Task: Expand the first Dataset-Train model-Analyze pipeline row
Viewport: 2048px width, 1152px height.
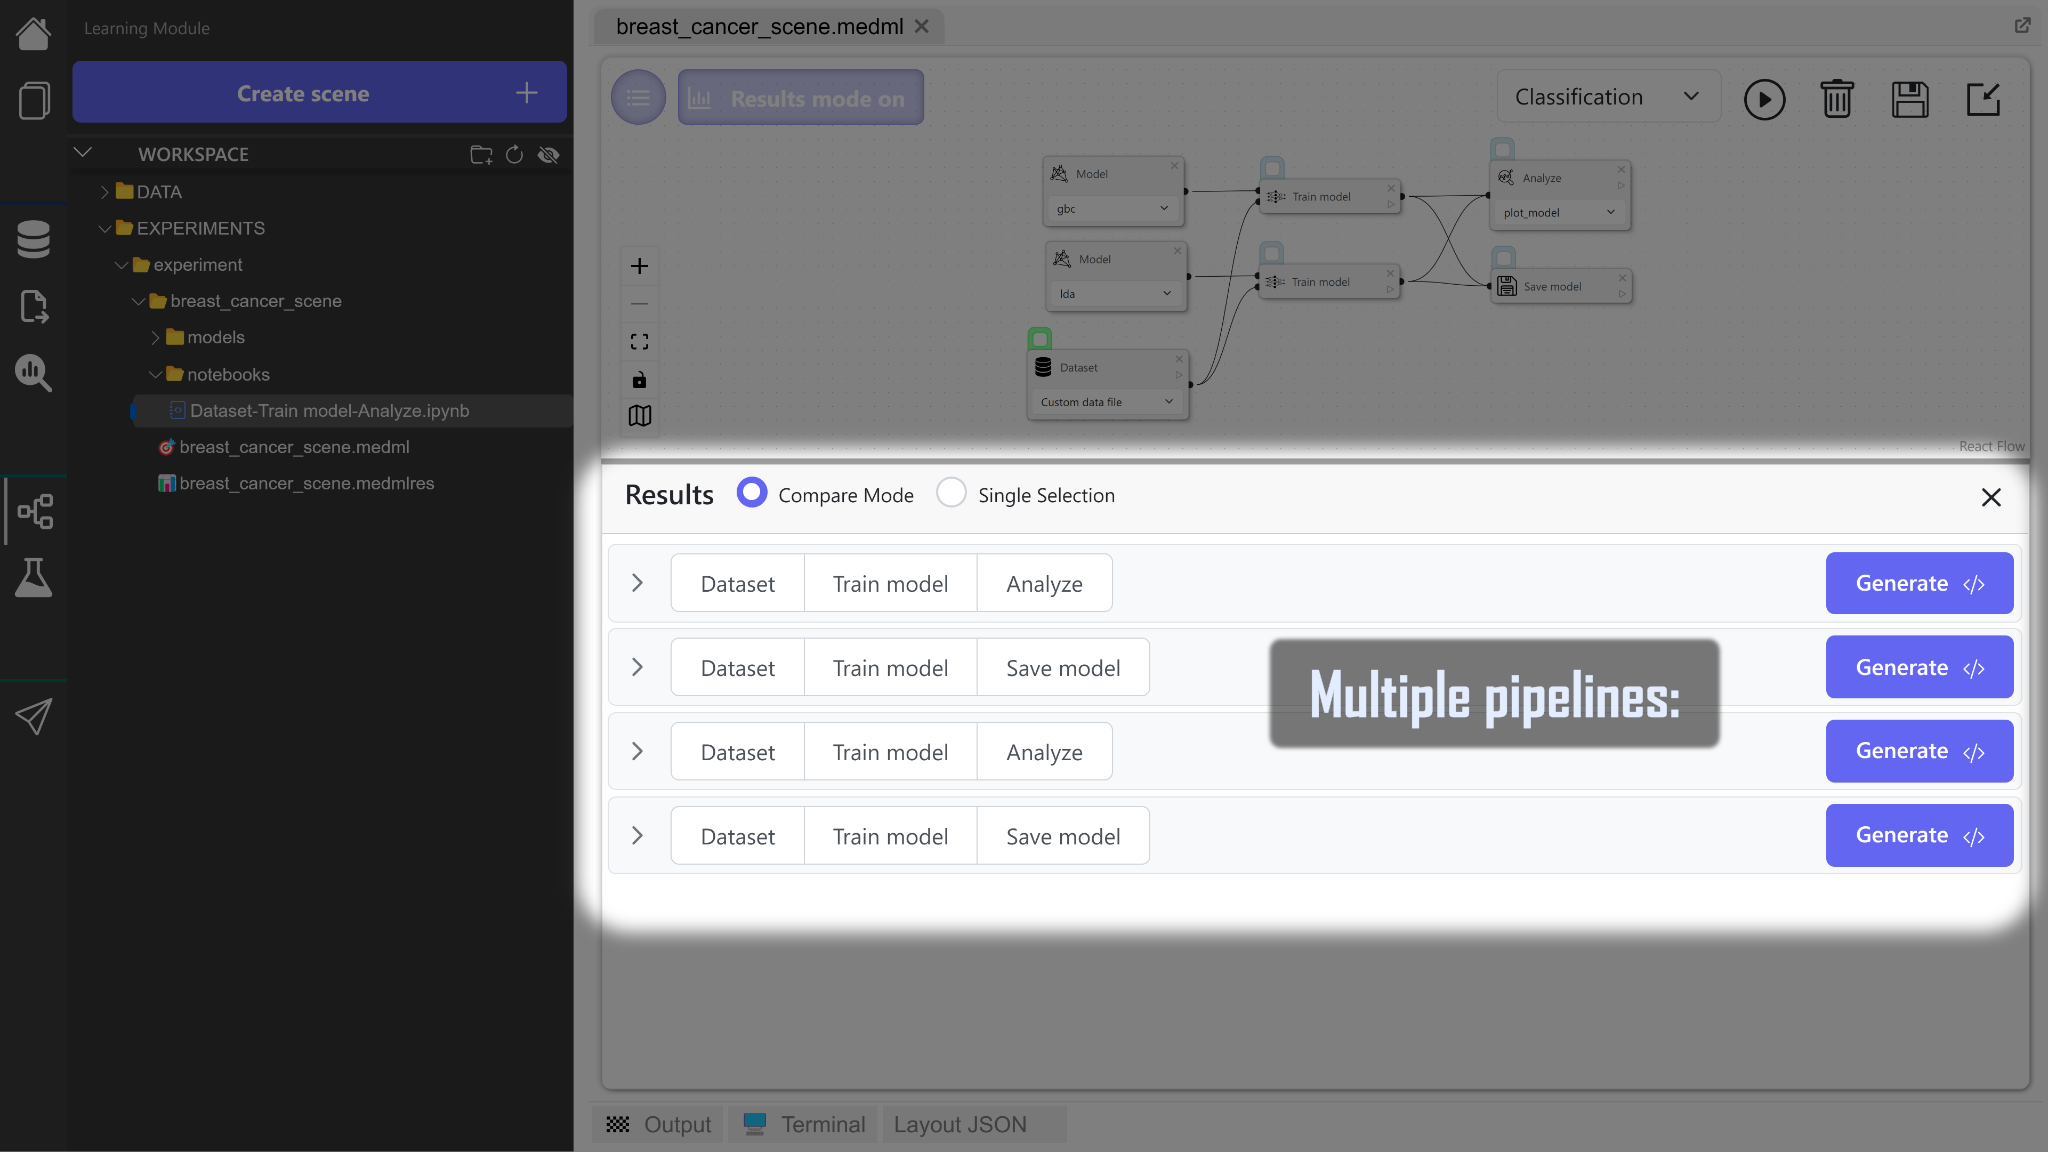Action: pos(637,583)
